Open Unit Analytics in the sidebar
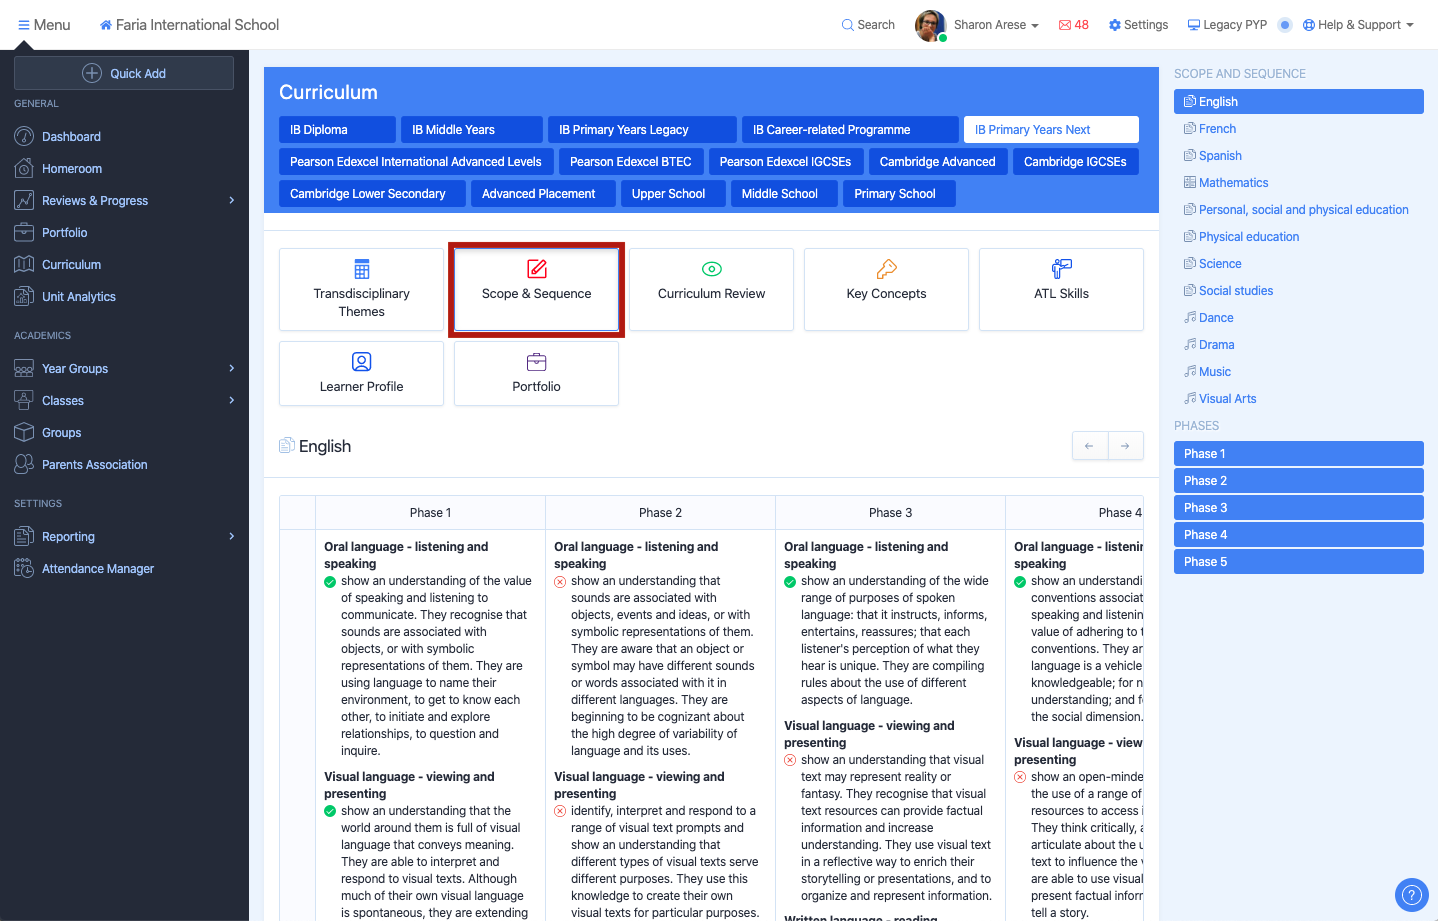The image size is (1438, 921). pos(79,297)
